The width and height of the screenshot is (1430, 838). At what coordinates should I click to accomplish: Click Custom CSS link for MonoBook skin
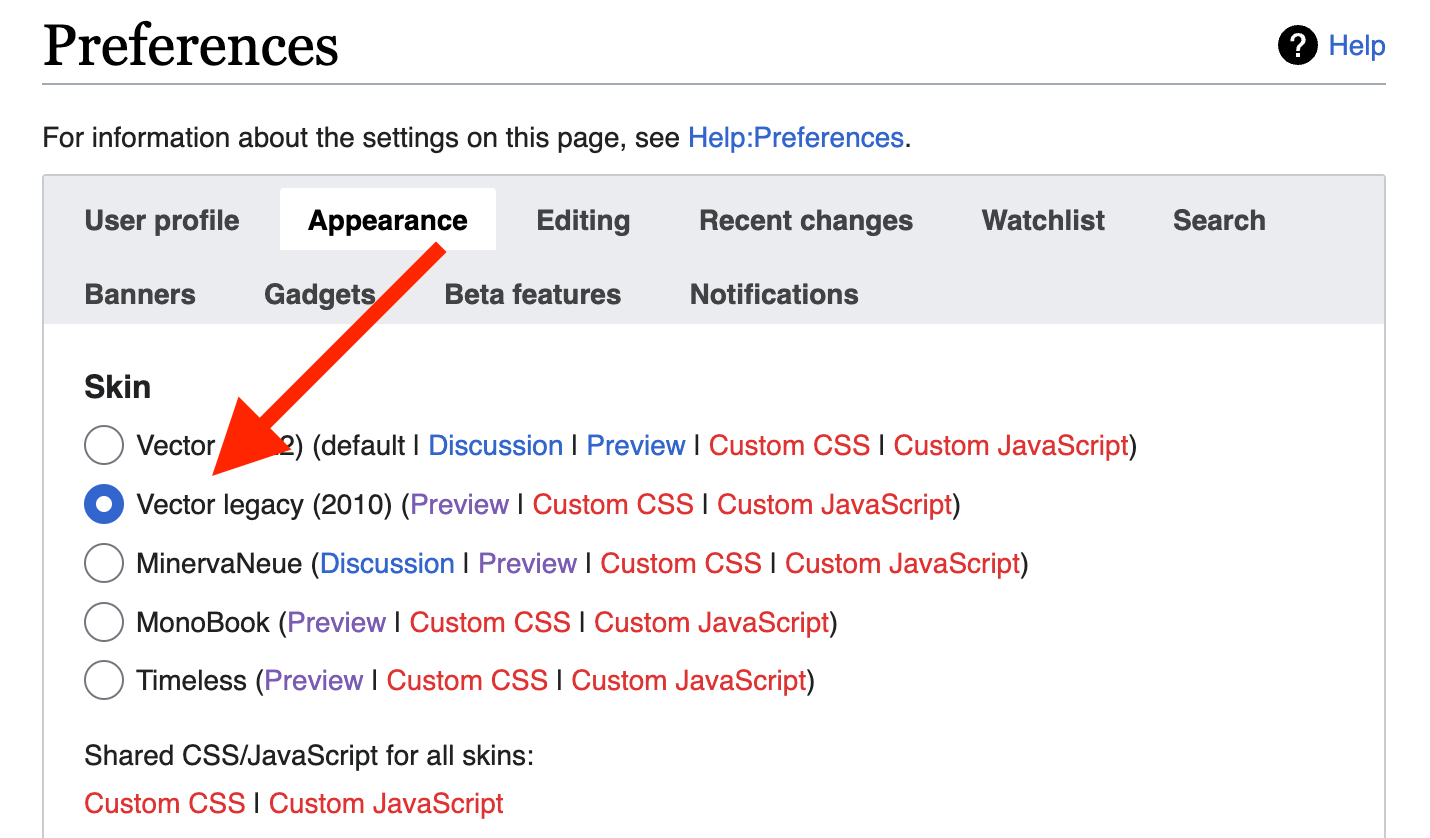click(490, 623)
